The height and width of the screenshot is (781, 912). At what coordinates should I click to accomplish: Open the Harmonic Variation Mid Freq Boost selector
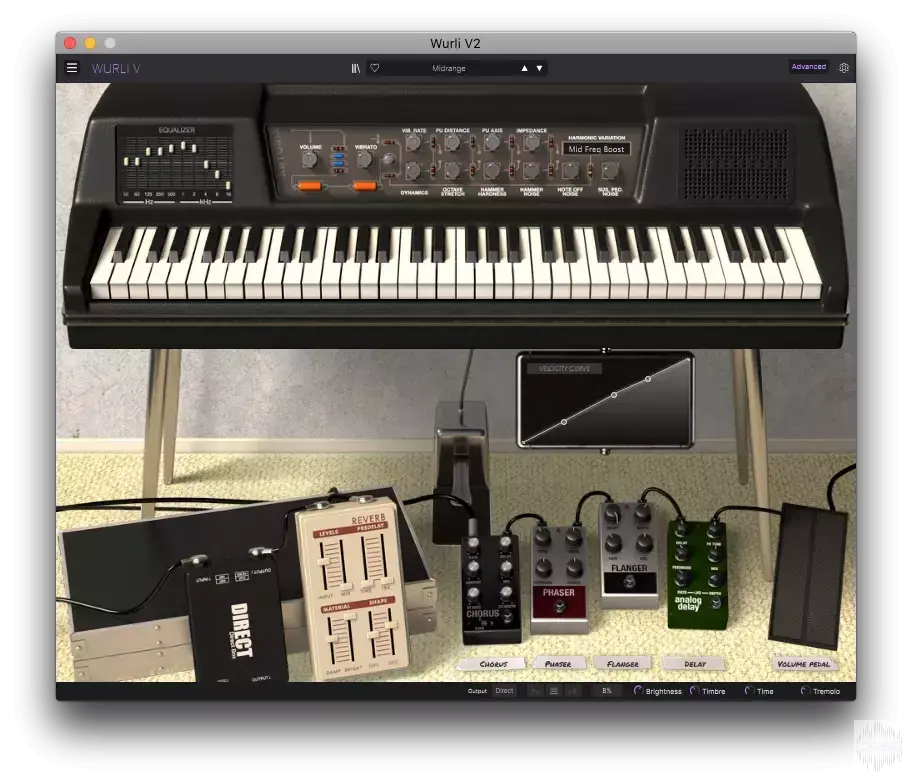coord(596,149)
